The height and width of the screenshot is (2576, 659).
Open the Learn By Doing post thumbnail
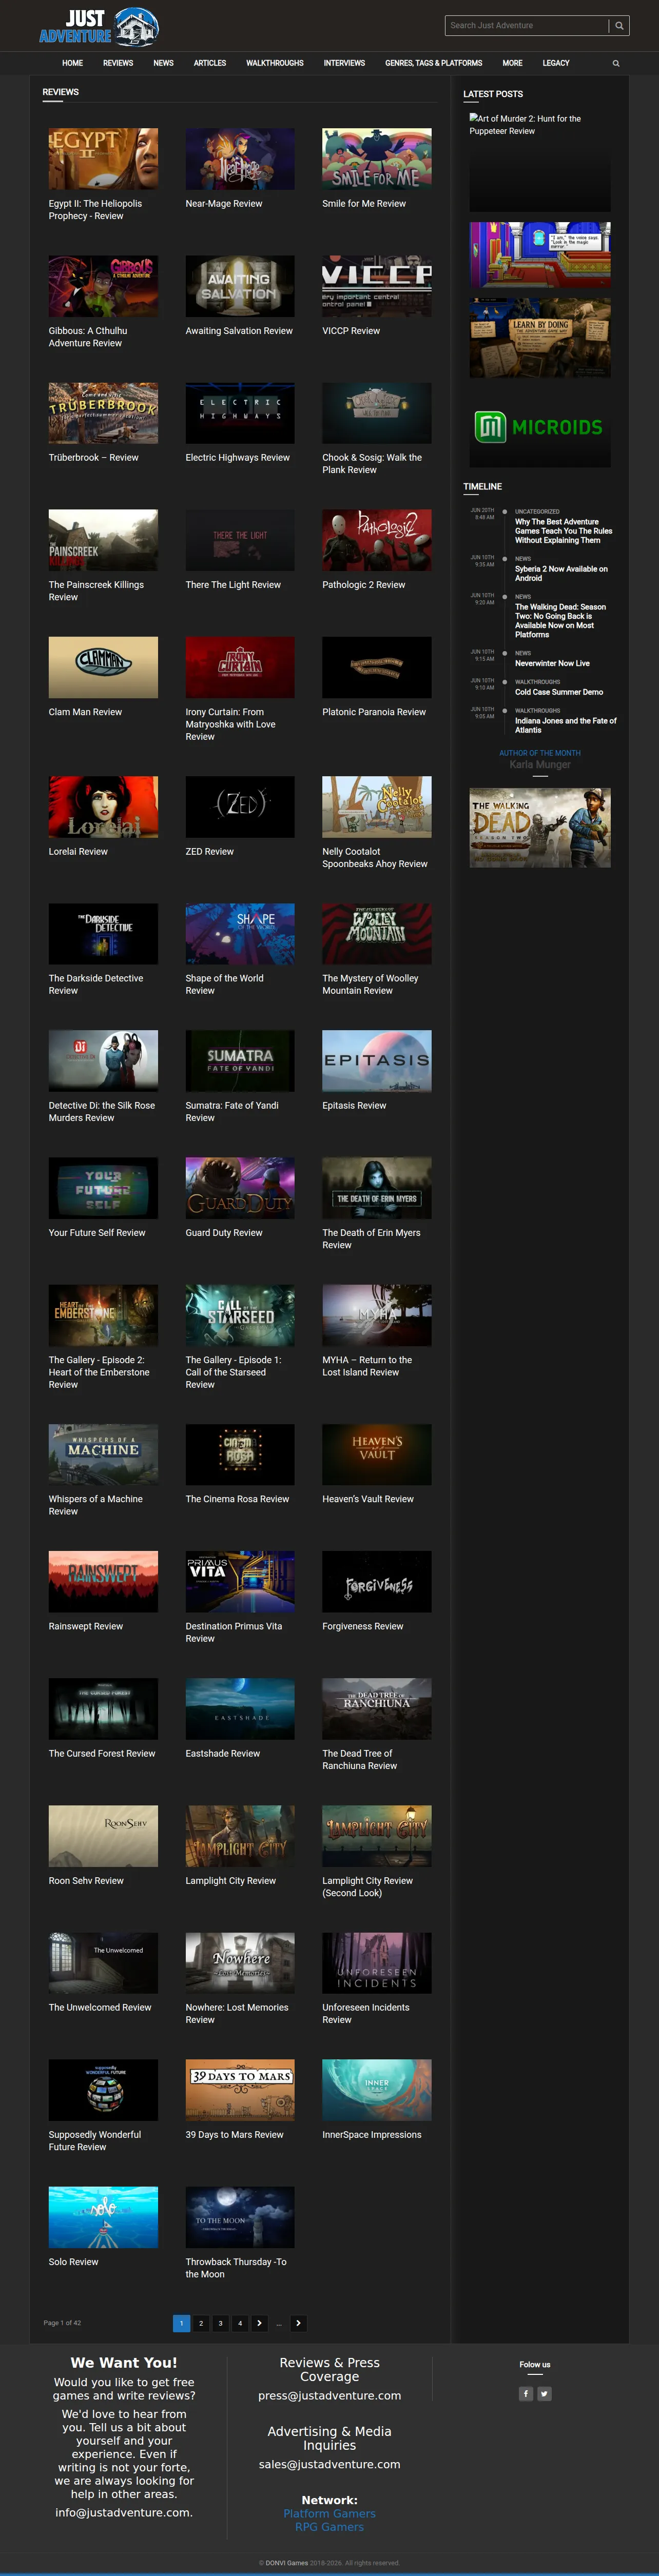click(x=540, y=338)
